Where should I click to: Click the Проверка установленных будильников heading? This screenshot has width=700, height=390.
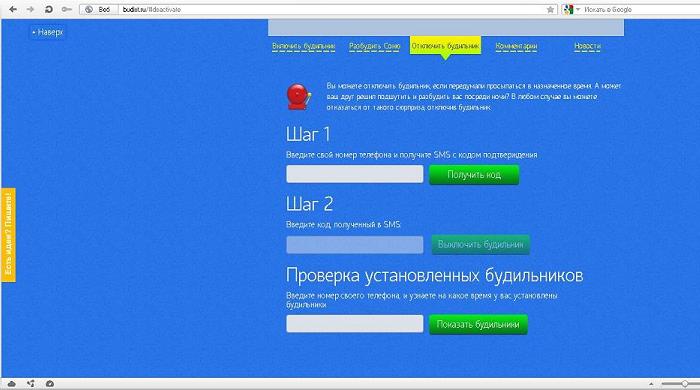(x=434, y=275)
